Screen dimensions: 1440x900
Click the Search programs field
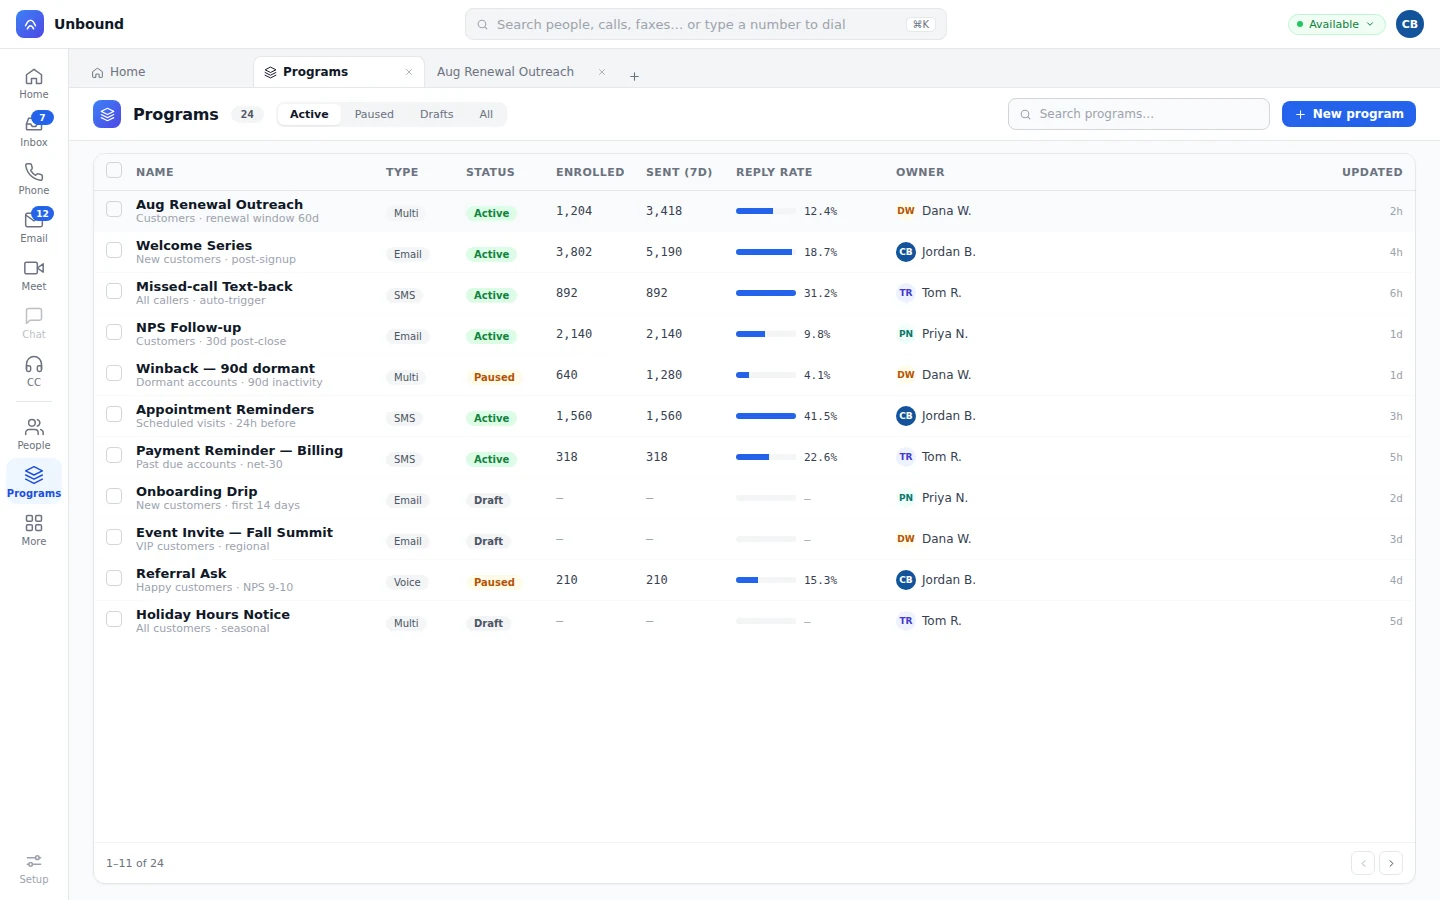tap(1139, 114)
